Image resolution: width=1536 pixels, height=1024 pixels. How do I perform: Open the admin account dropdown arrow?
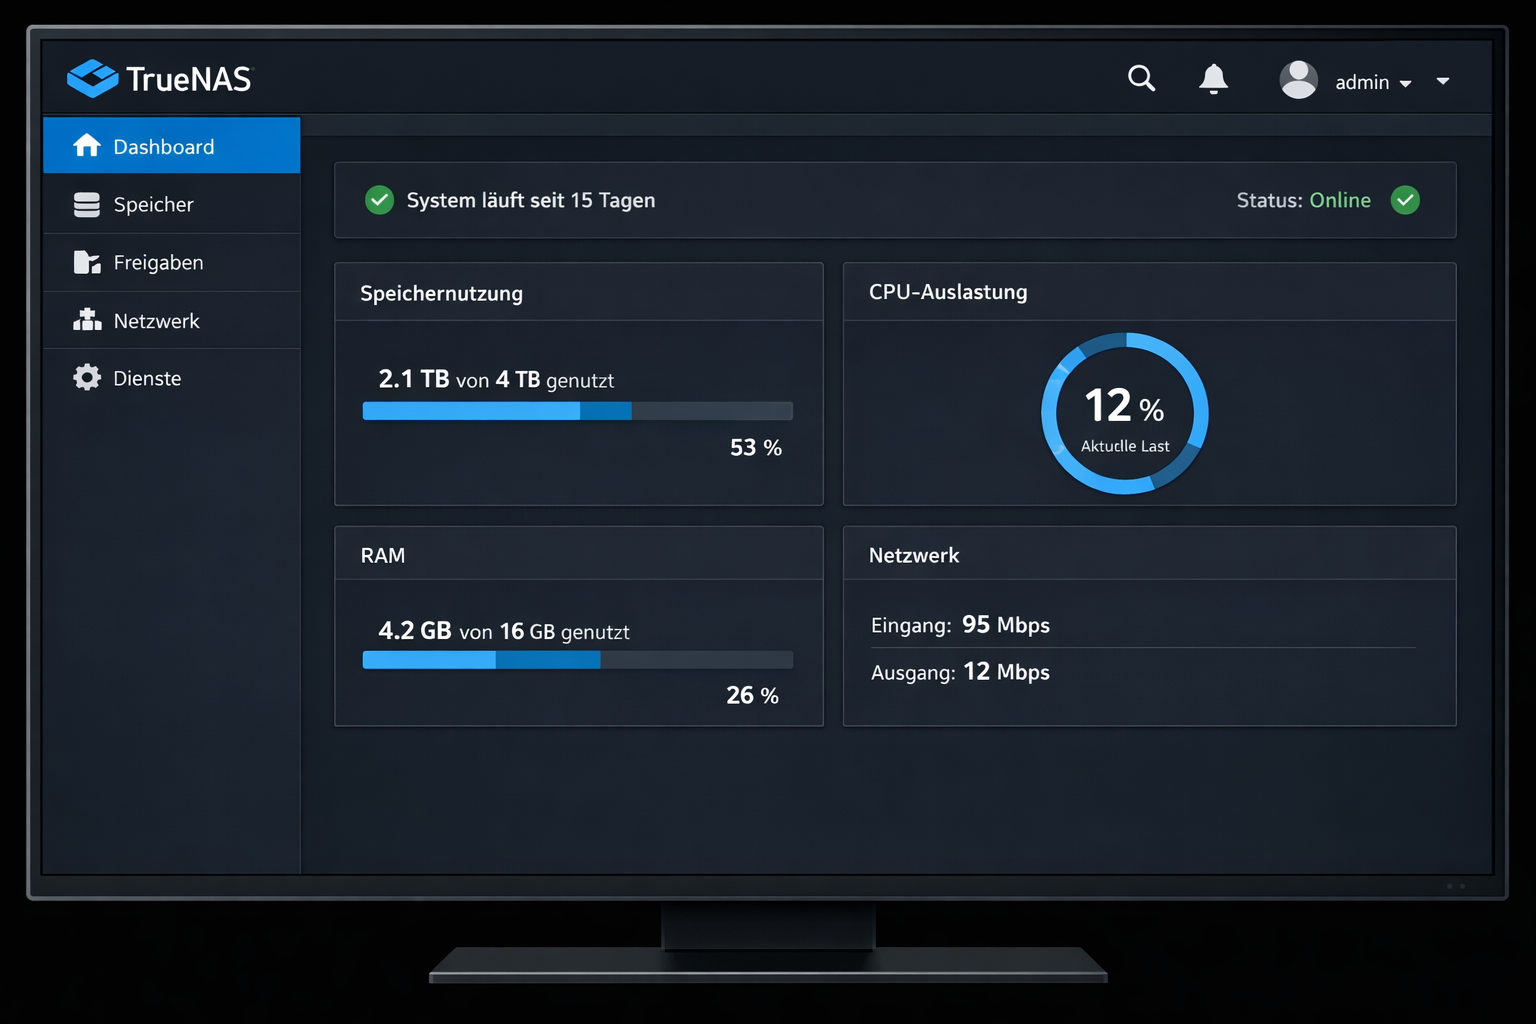click(x=1407, y=84)
